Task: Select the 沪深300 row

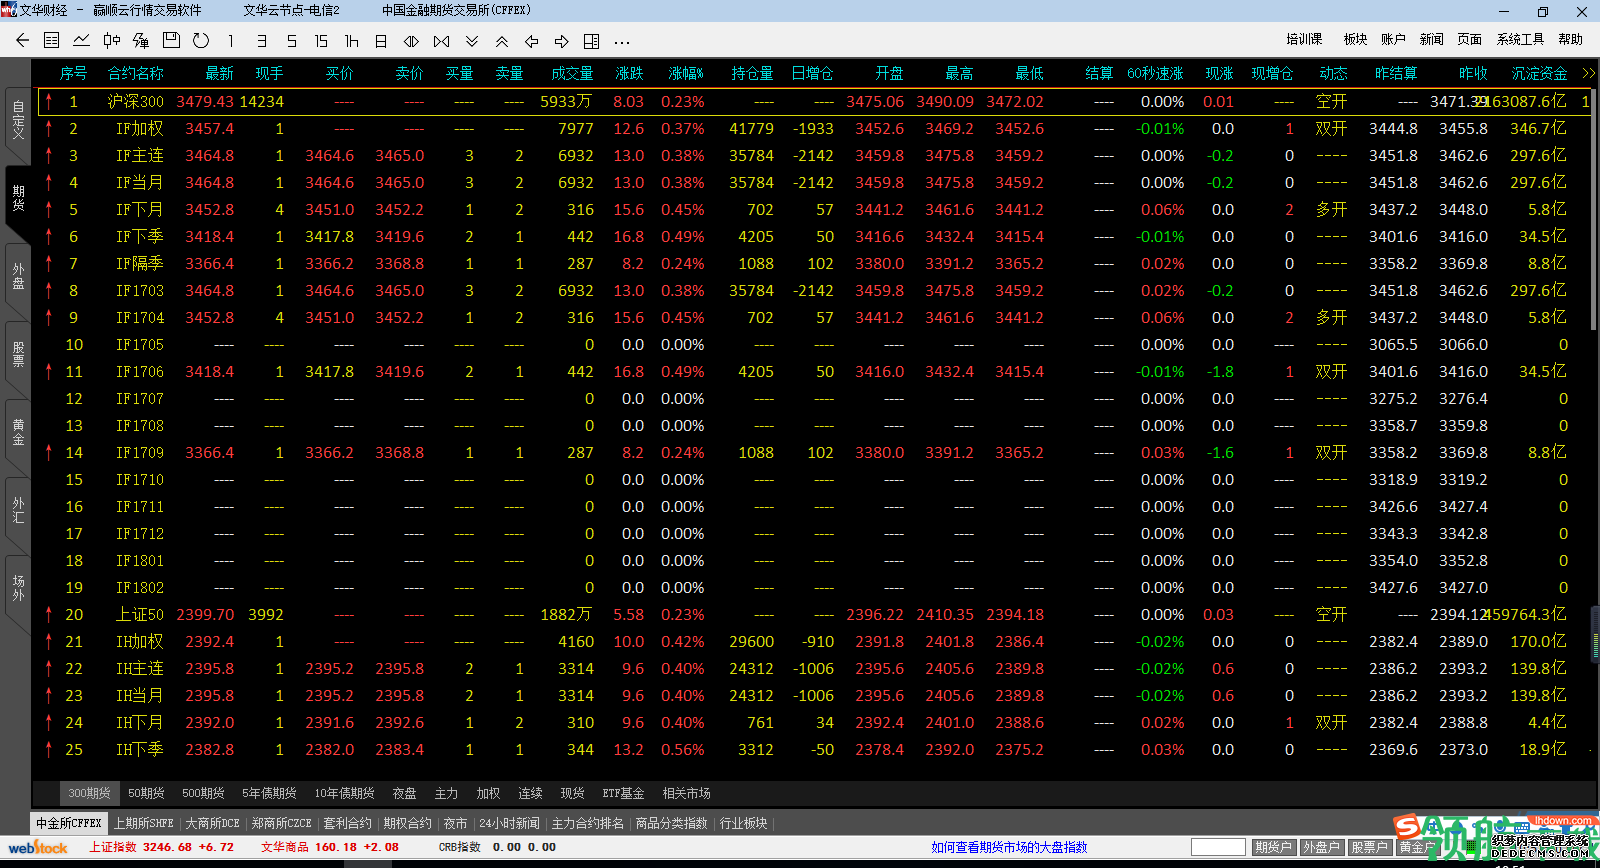Action: point(815,101)
